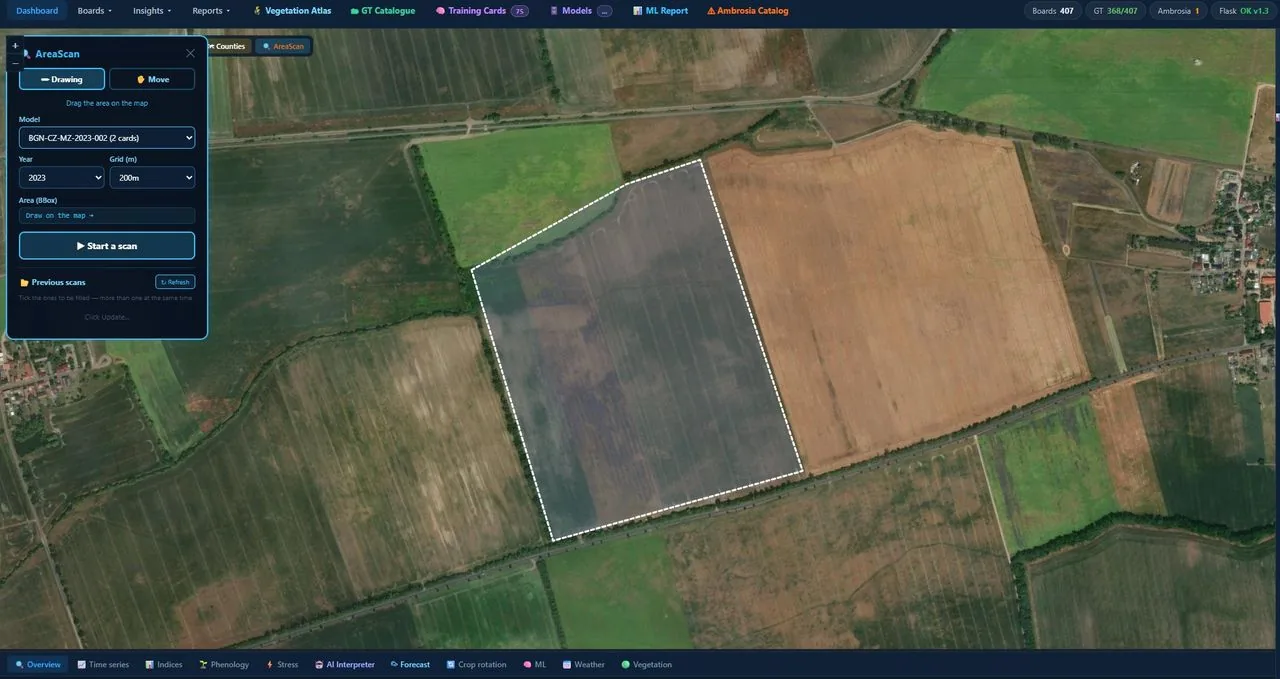The image size is (1280, 679).
Task: Open the Grid (m) dropdown
Action: (x=152, y=177)
